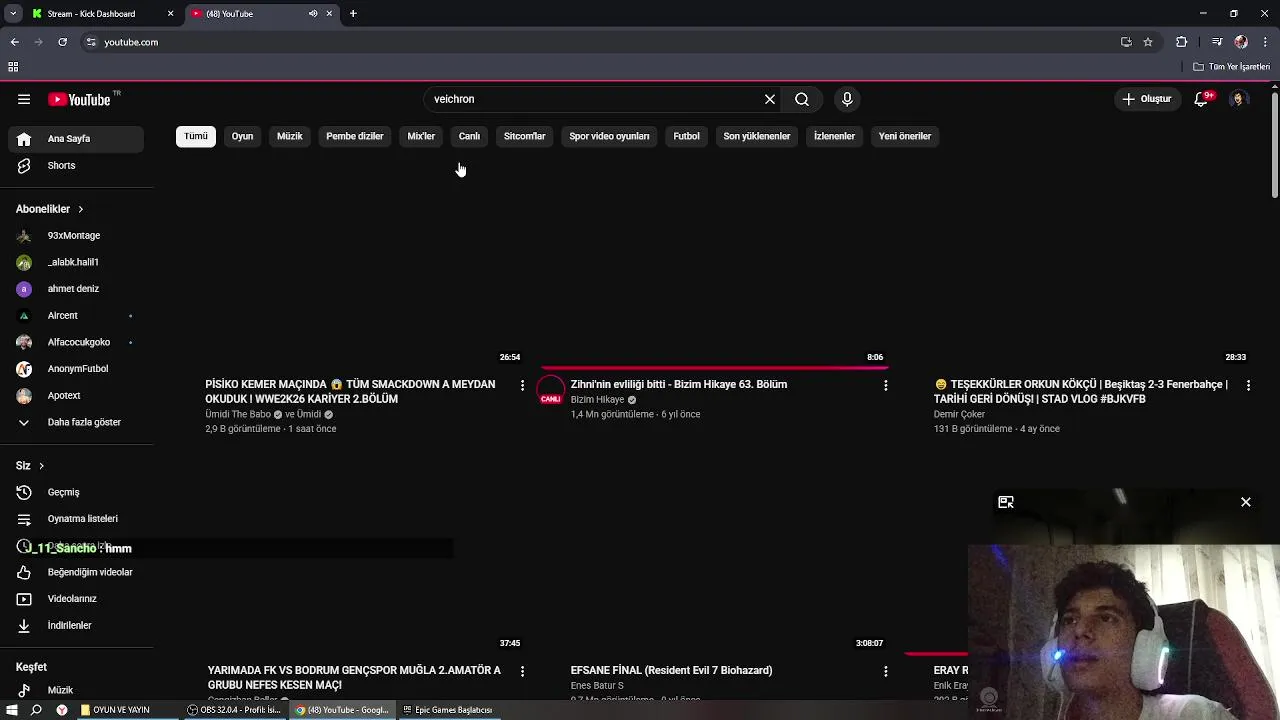1280x720 pixels.
Task: Open OBS 32.0.4 in the taskbar
Action: point(235,710)
